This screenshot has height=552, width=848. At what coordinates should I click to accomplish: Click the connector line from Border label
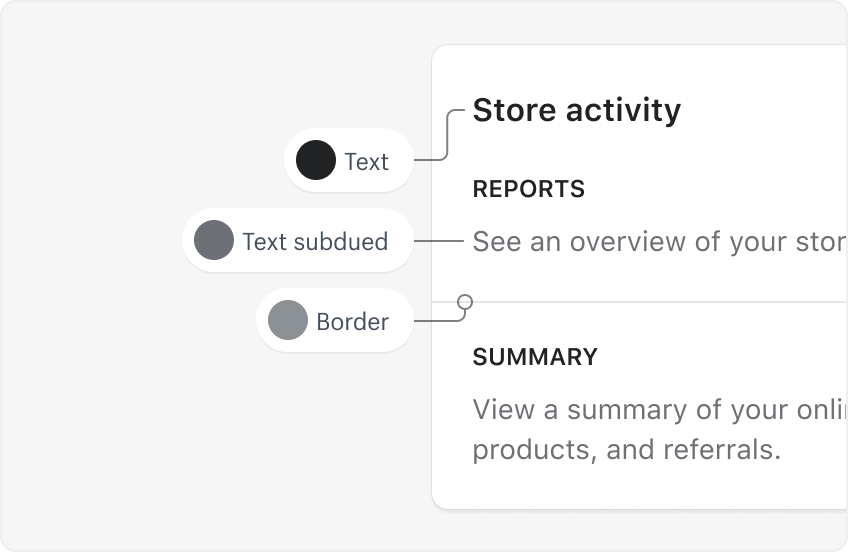[x=438, y=320]
